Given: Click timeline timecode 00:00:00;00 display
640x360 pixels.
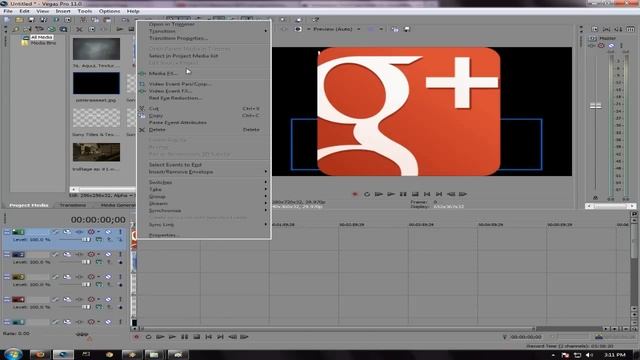Looking at the screenshot, I should click(98, 220).
